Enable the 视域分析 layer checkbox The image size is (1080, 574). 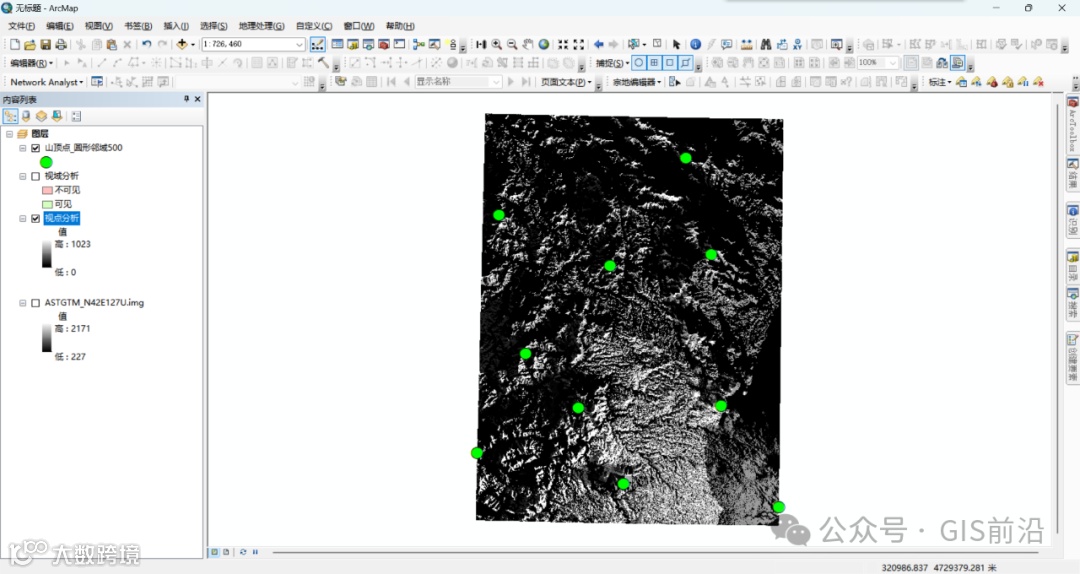click(x=36, y=176)
